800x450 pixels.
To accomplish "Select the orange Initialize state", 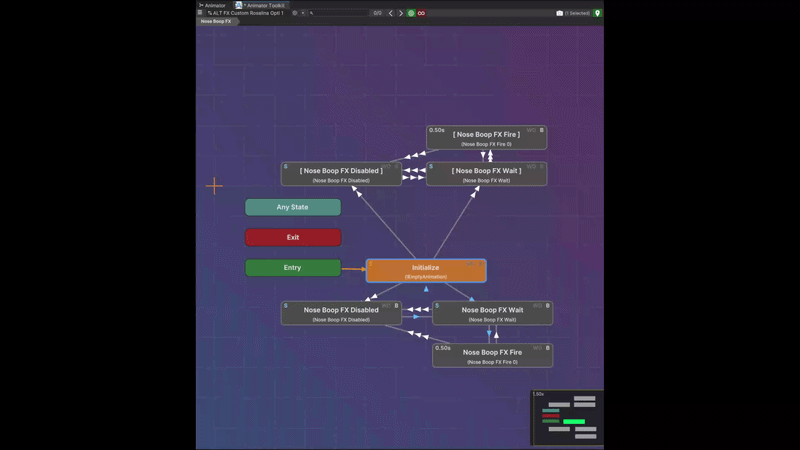I will click(x=426, y=270).
